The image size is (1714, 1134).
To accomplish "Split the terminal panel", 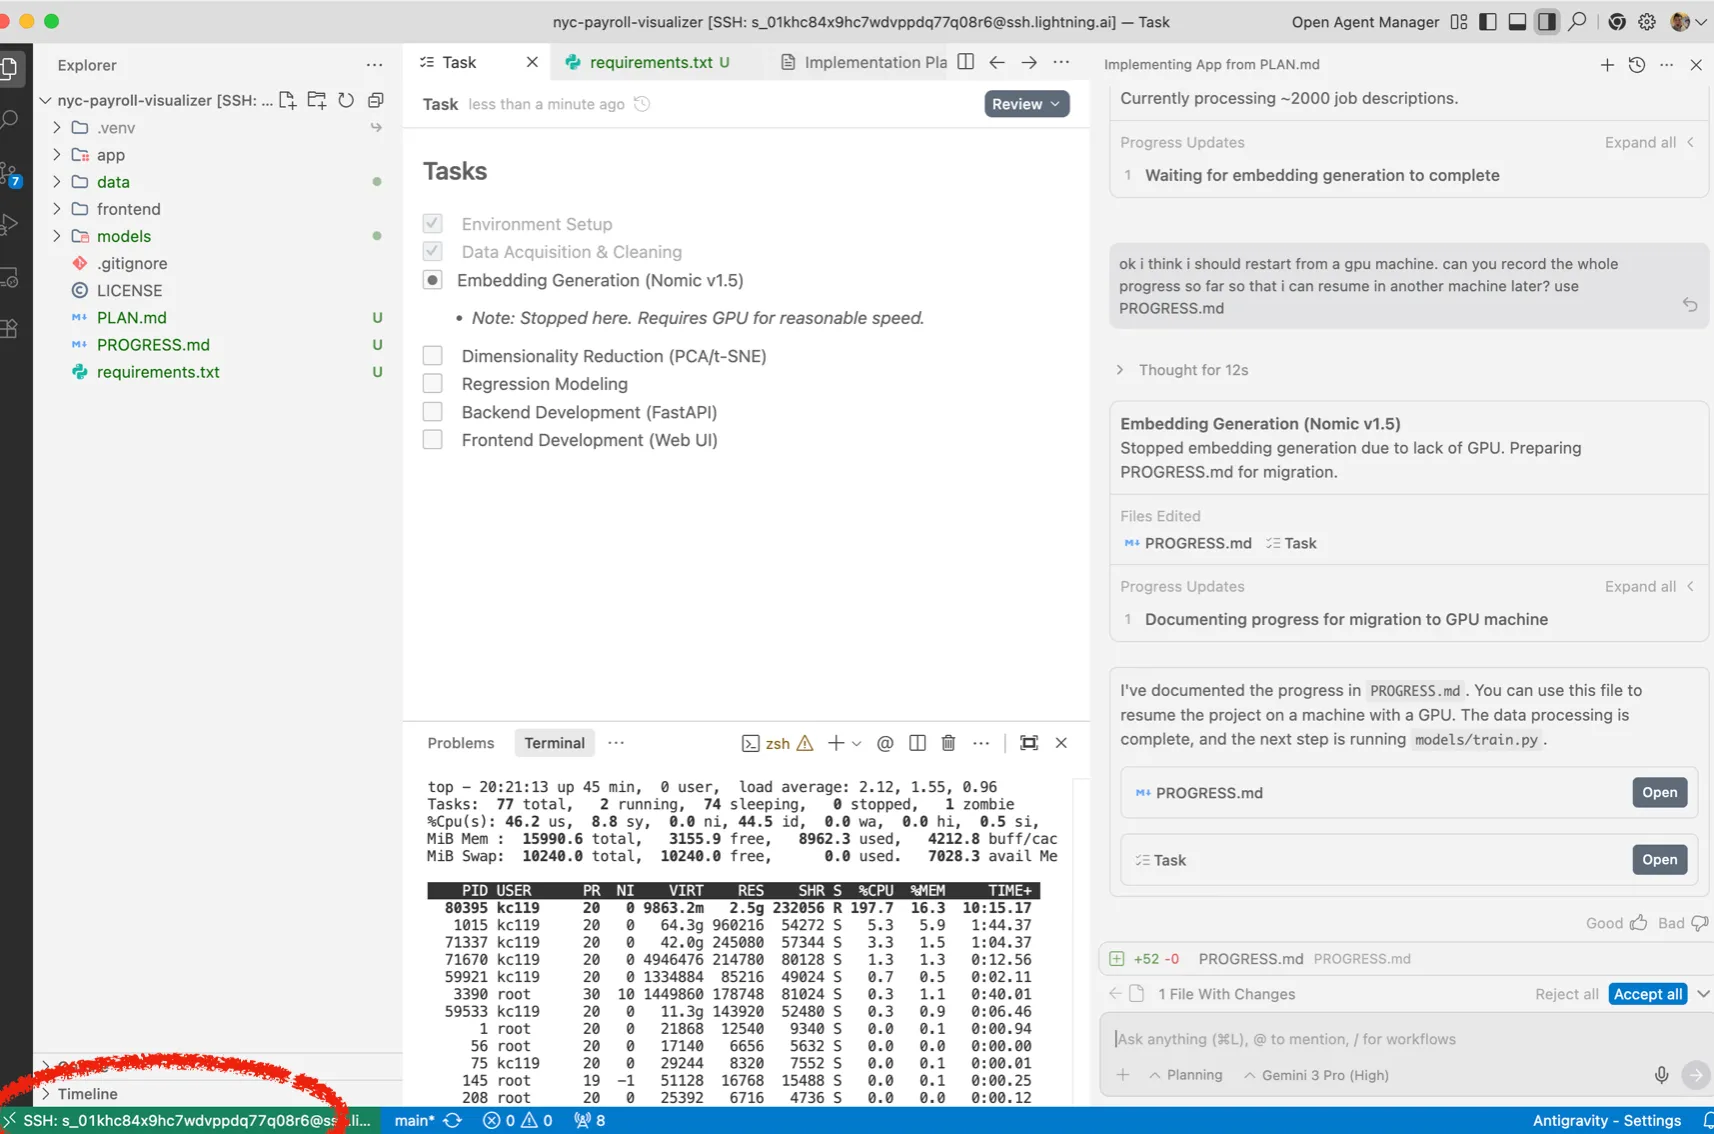I will point(917,743).
